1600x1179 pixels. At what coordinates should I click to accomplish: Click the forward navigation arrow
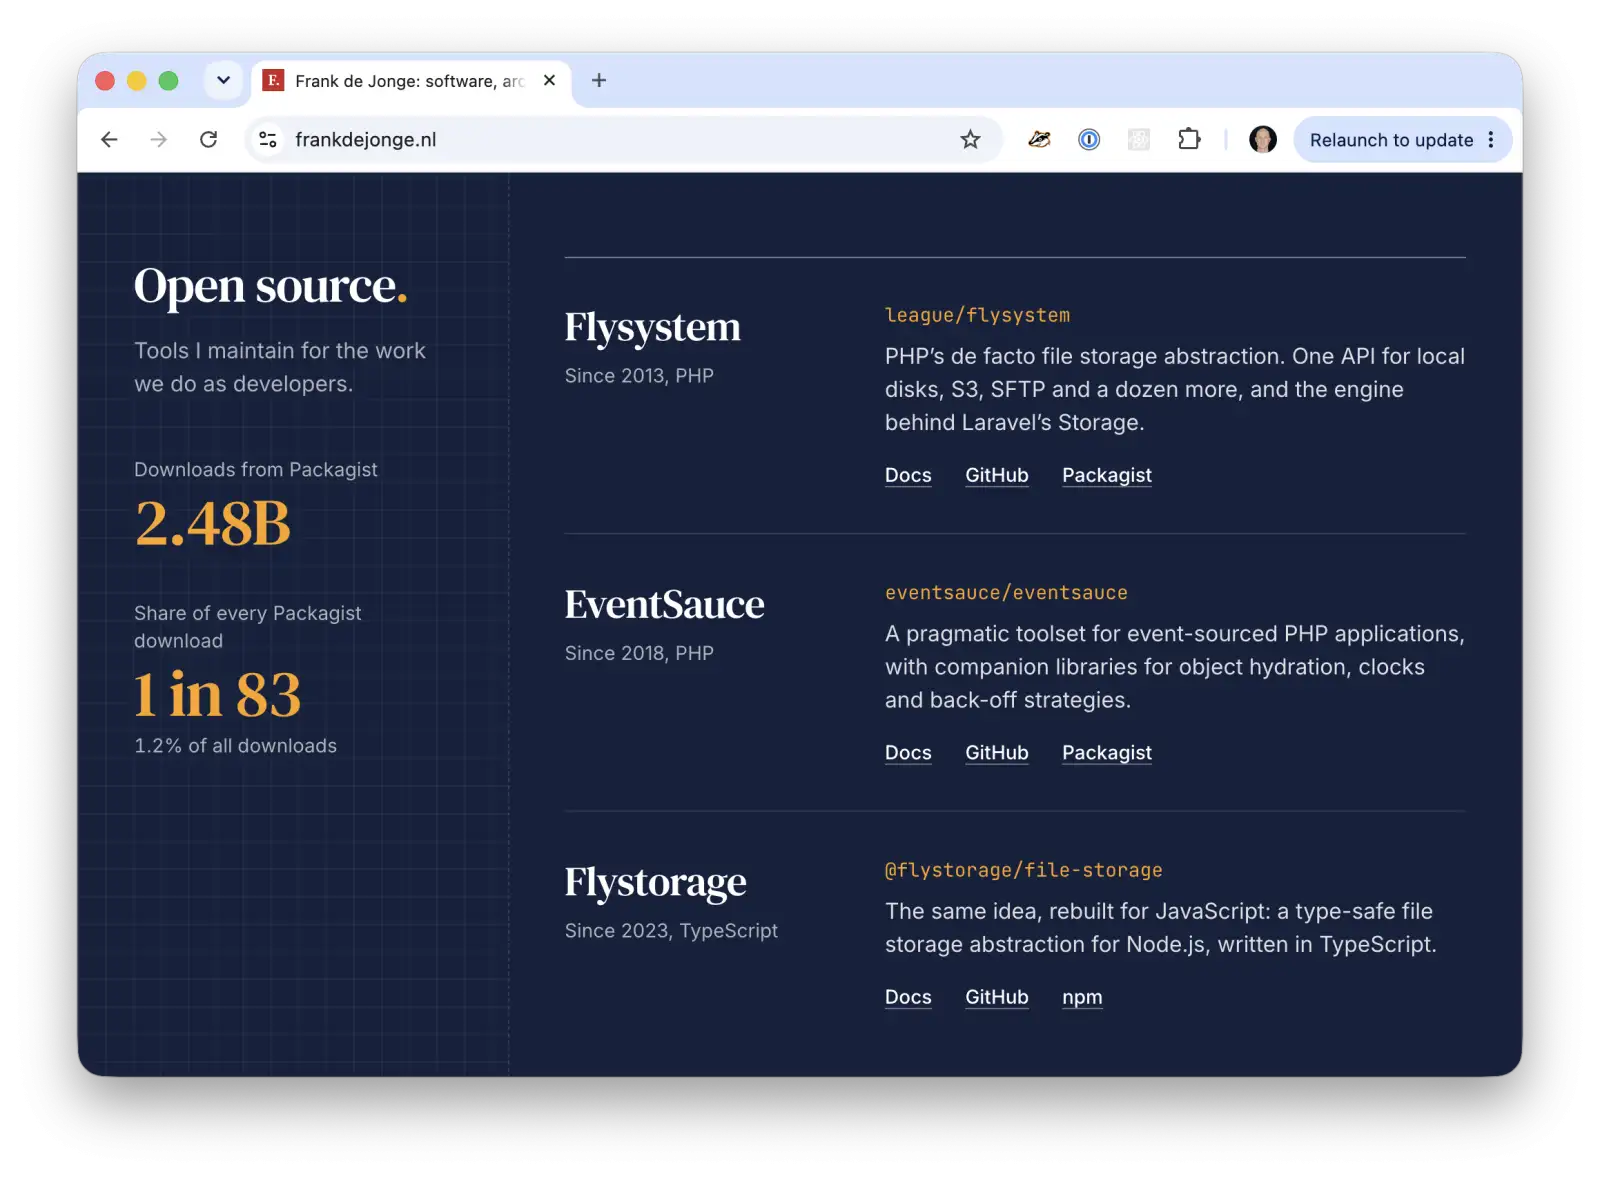coord(158,140)
